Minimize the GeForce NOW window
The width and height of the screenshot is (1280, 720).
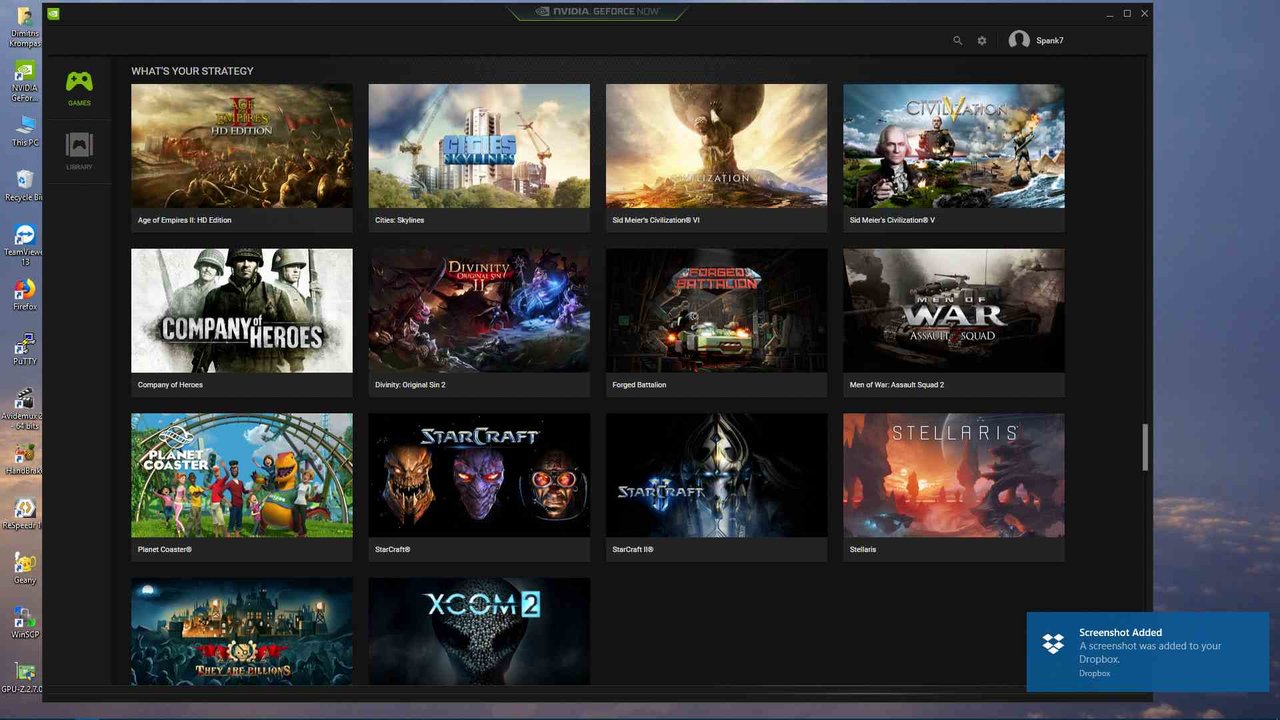tap(1110, 13)
